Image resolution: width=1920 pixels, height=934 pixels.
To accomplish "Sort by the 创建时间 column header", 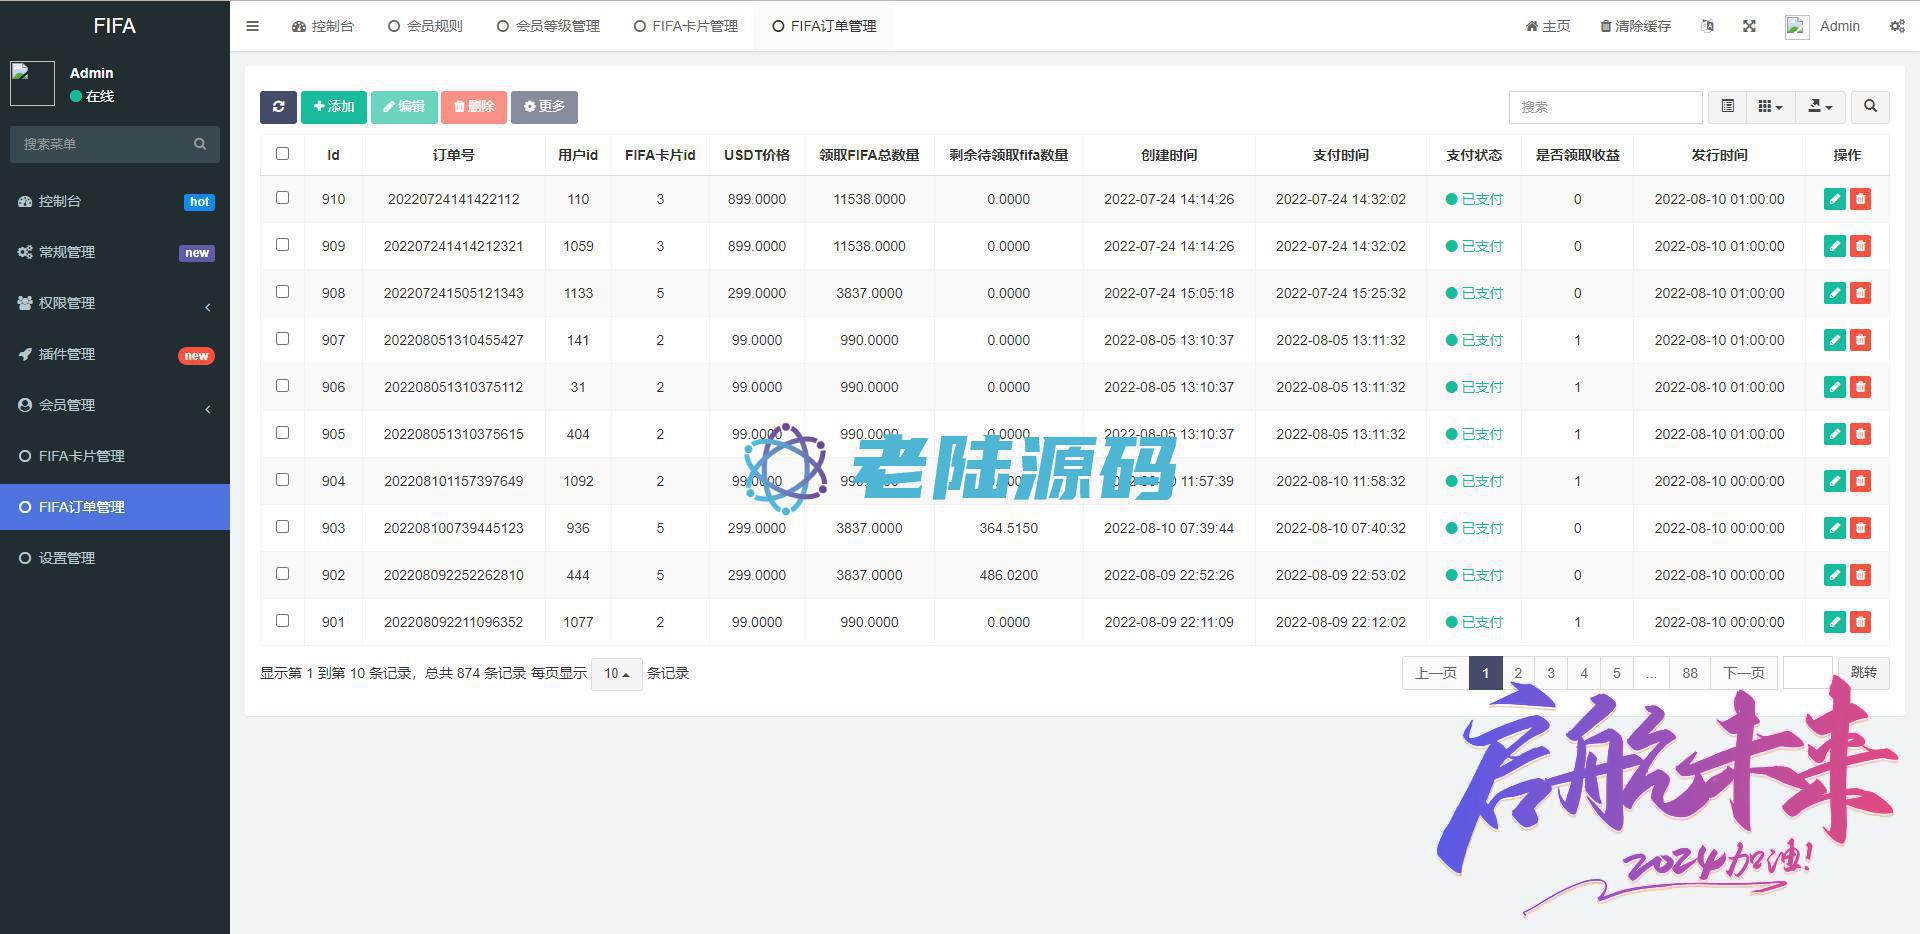I will point(1169,155).
